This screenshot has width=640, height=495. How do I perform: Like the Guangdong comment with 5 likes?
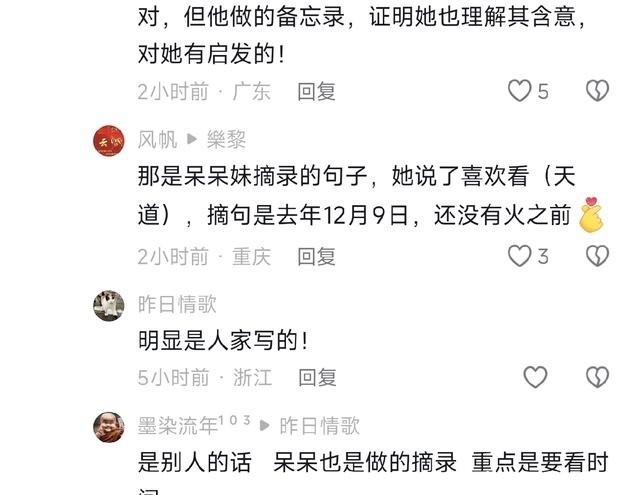coord(519,91)
